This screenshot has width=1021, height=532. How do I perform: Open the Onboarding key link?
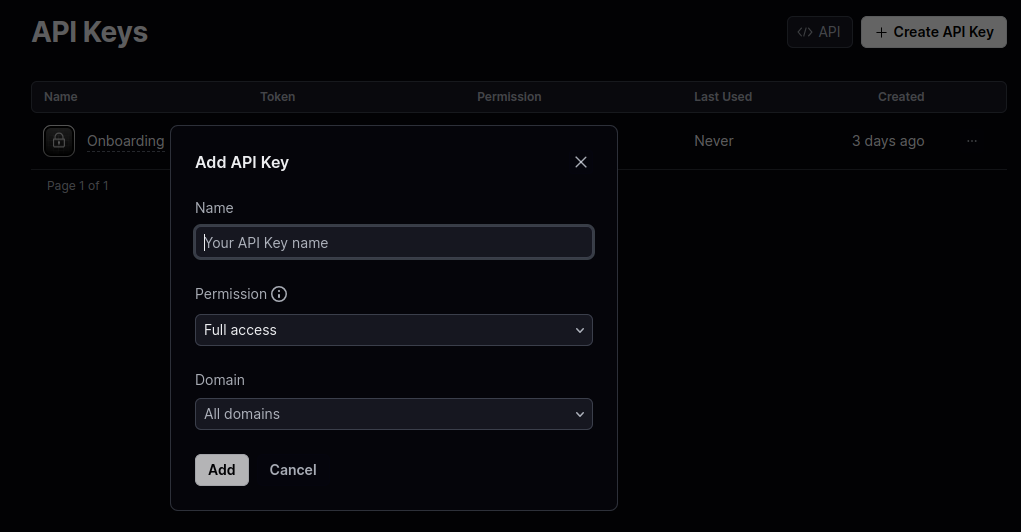coord(125,141)
